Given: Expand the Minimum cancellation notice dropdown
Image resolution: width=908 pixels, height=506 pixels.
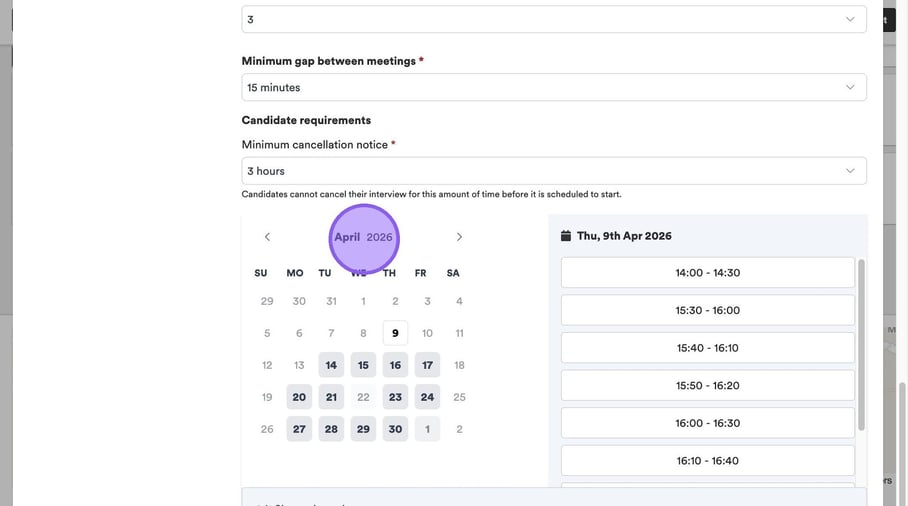Looking at the screenshot, I should (x=553, y=171).
